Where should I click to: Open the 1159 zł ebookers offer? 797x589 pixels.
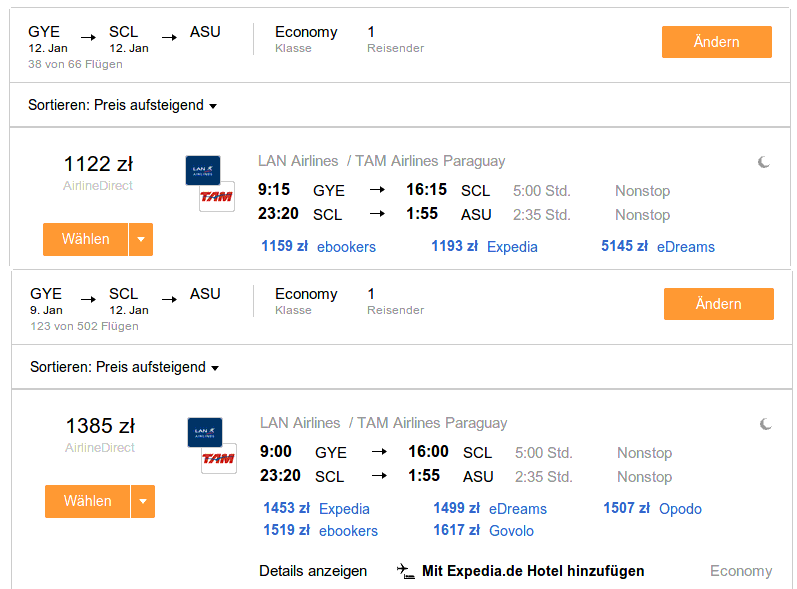tap(318, 246)
